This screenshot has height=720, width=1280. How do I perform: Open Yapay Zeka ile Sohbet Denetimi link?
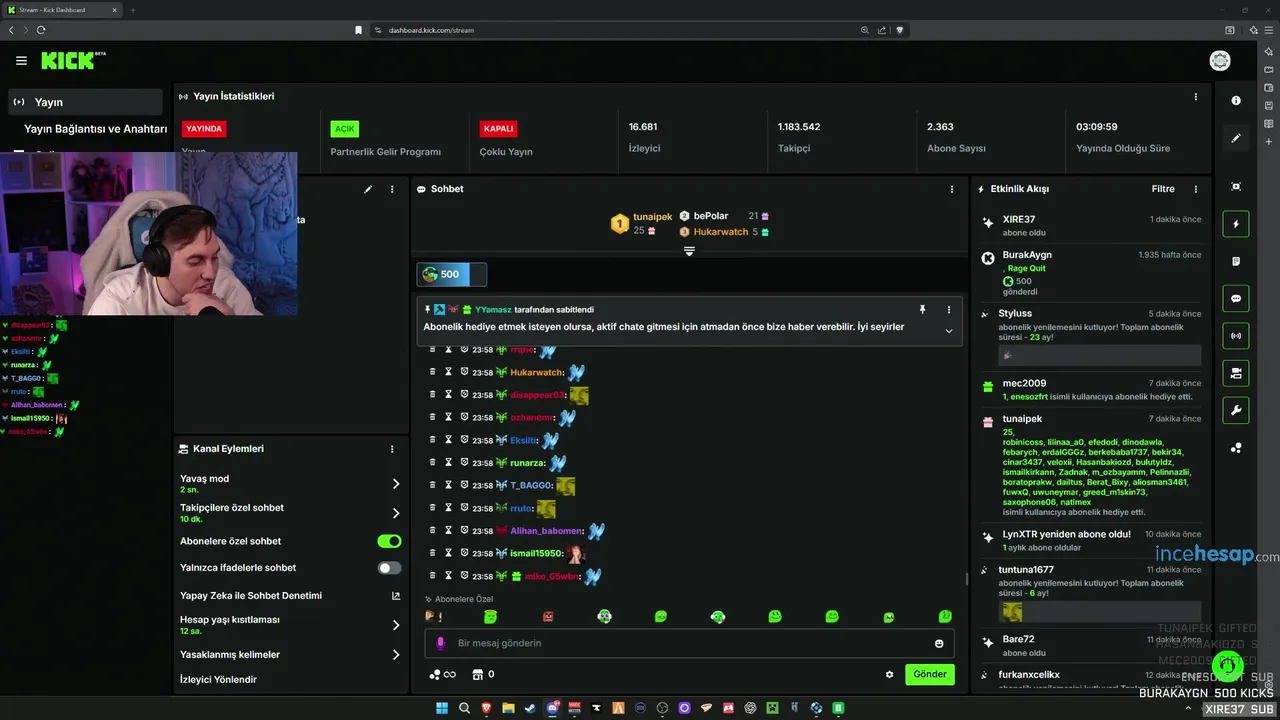pyautogui.click(x=290, y=596)
